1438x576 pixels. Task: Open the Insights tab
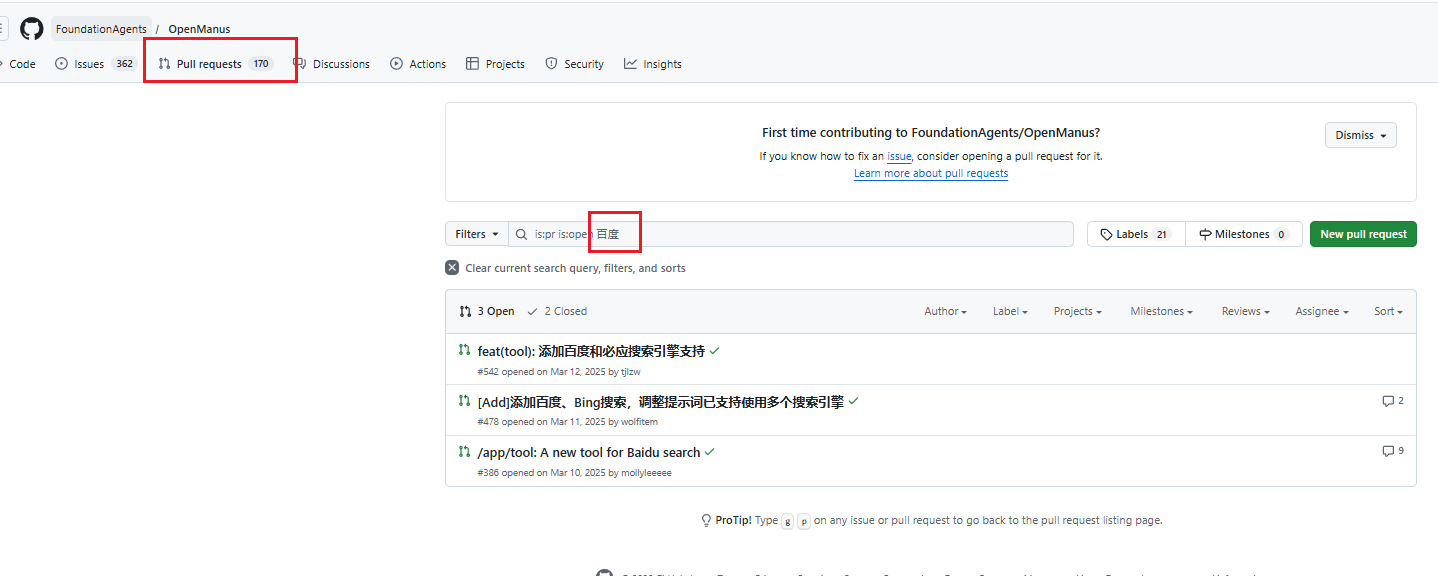coord(653,64)
